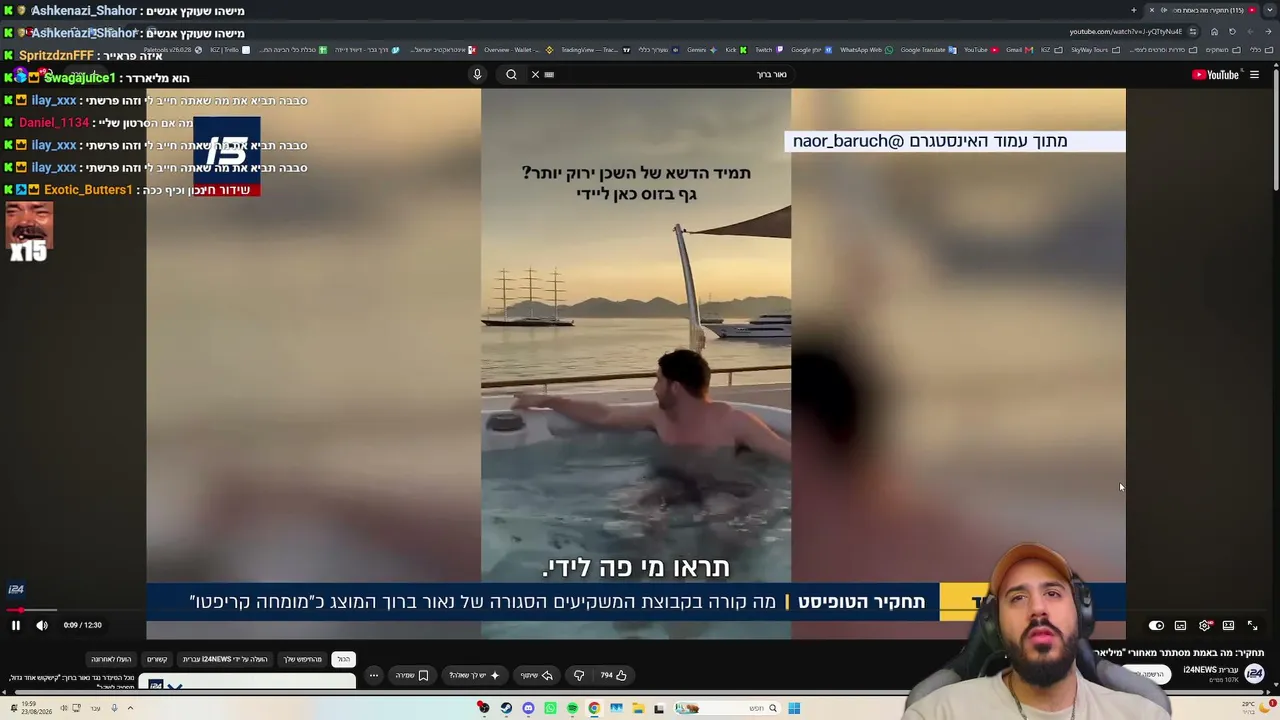Clear the YouTube search box text
Image resolution: width=1280 pixels, height=720 pixels.
535,74
